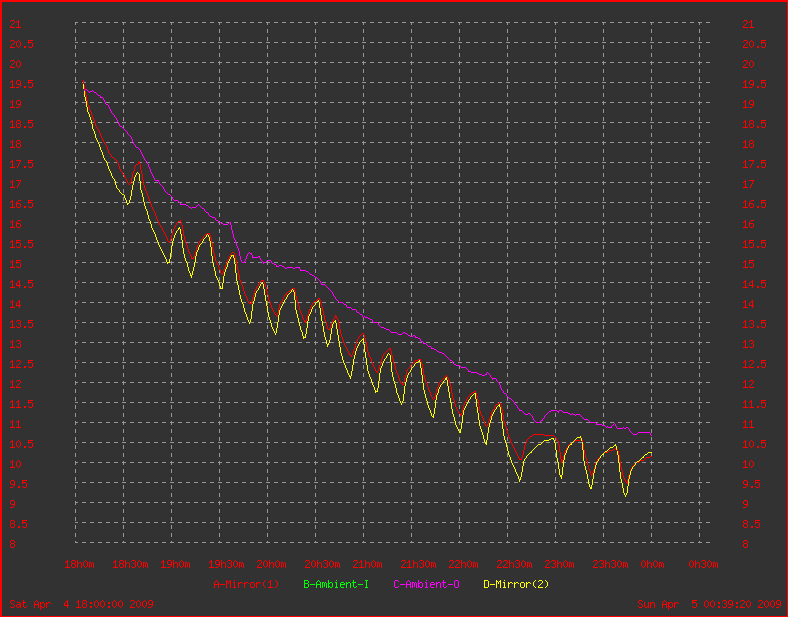
Task: Select the 0h30m time axis label
Action: pyautogui.click(x=703, y=564)
